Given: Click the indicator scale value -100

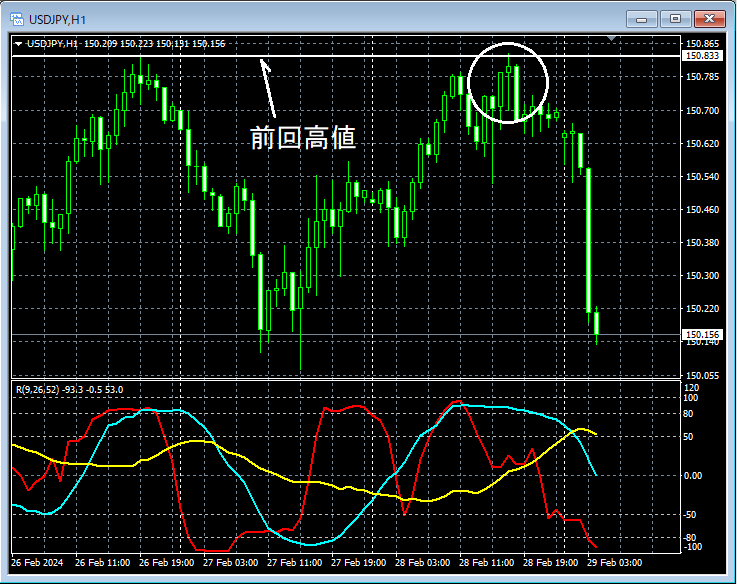Looking at the screenshot, I should pos(691,546).
